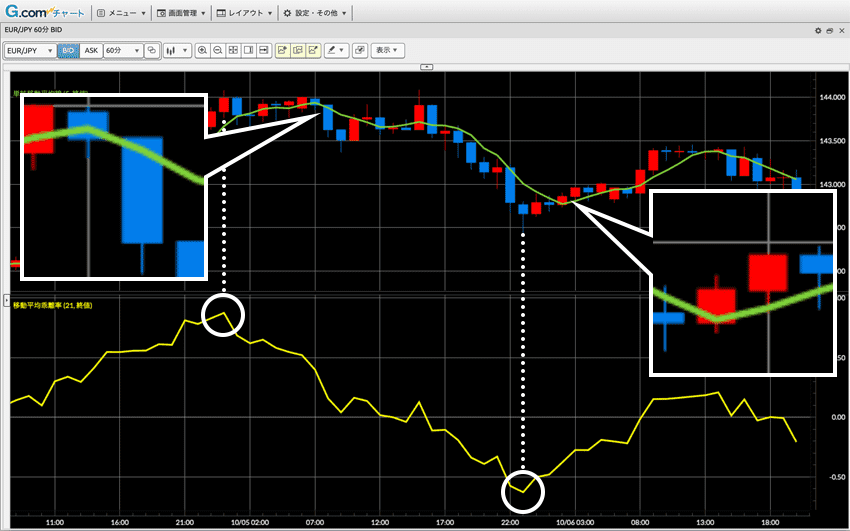Click the 13:00 time axis label

[705, 523]
